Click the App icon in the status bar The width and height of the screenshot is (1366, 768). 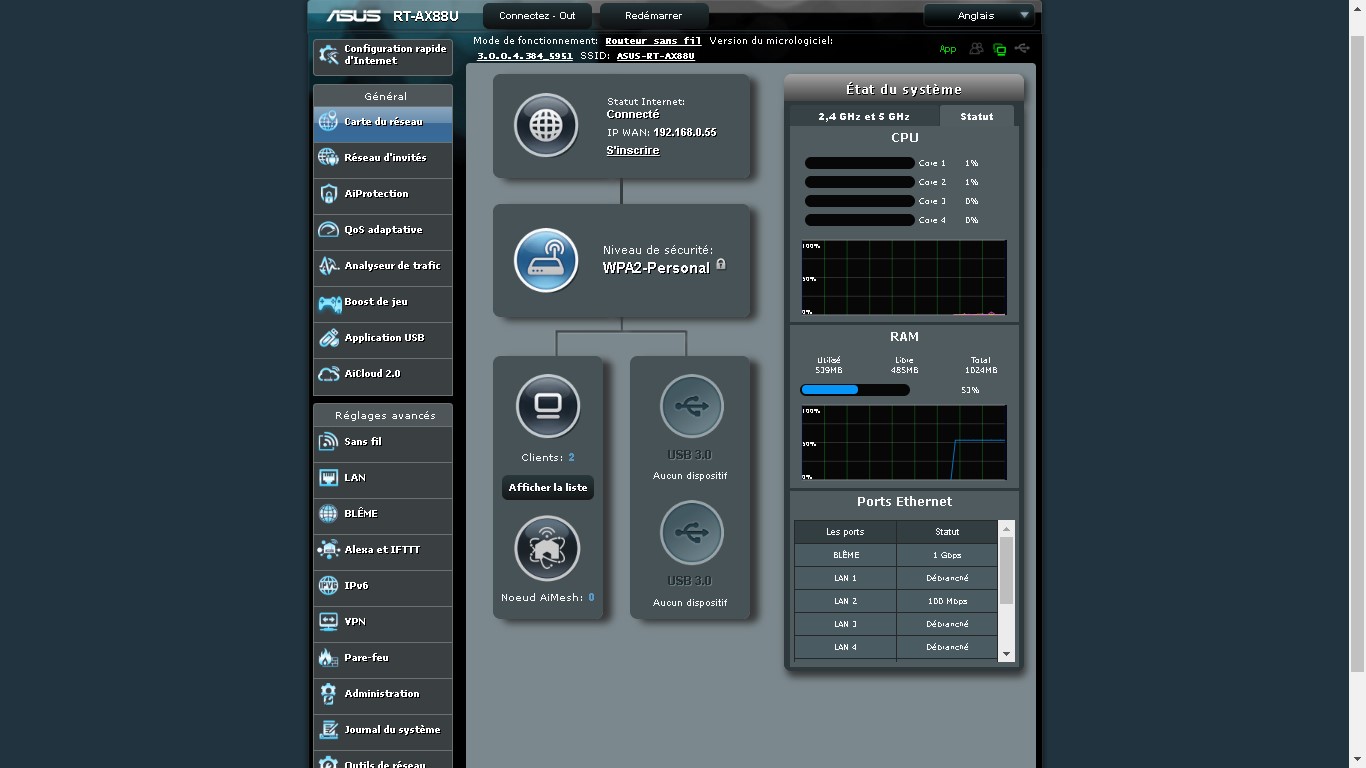point(947,49)
